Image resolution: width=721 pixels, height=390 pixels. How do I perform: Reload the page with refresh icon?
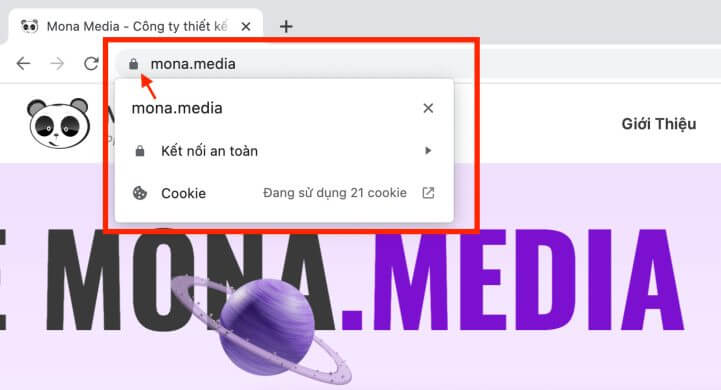[x=91, y=63]
